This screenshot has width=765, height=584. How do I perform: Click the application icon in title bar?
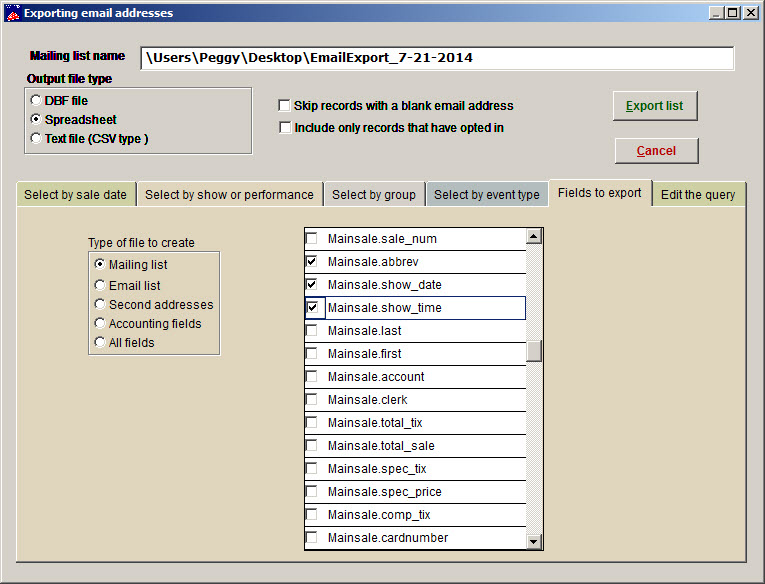coord(13,13)
